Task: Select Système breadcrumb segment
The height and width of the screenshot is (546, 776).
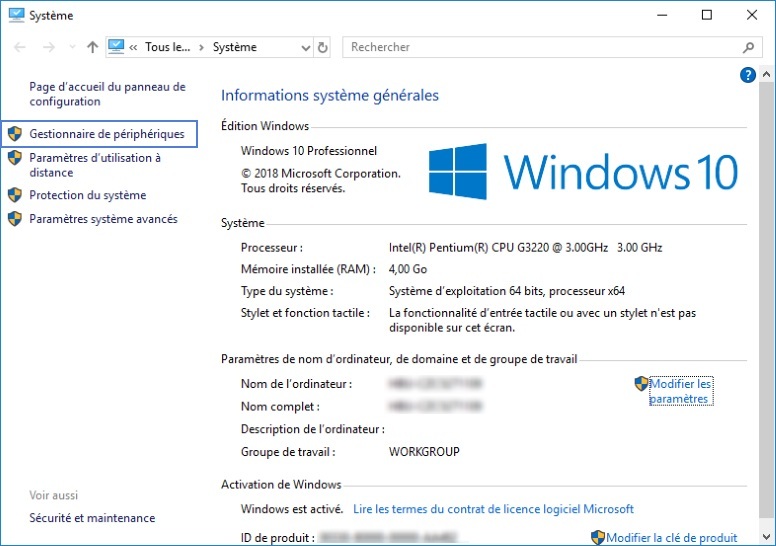Action: tap(235, 47)
